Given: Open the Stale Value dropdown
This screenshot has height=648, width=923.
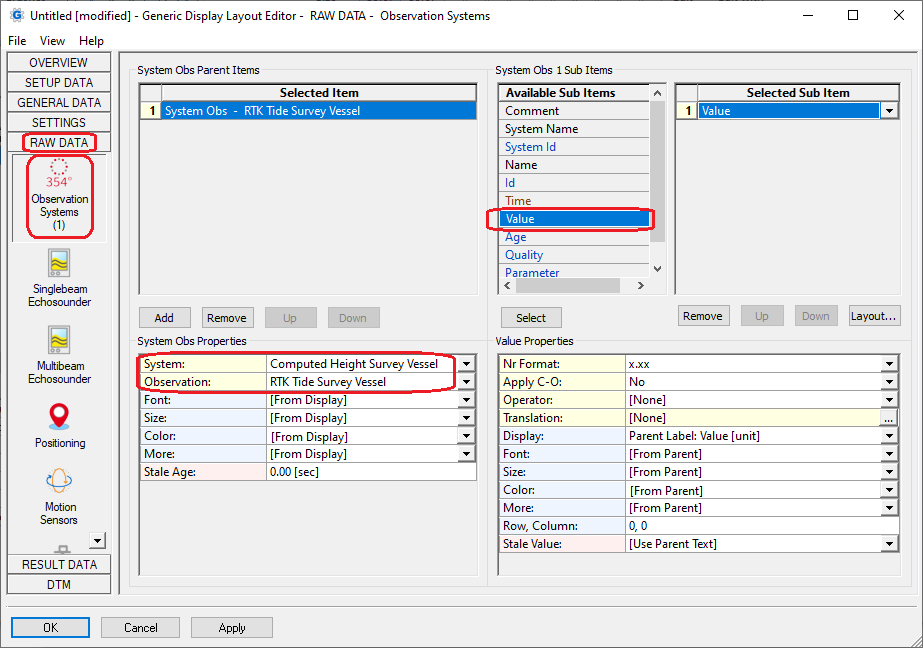Looking at the screenshot, I should pyautogui.click(x=889, y=545).
